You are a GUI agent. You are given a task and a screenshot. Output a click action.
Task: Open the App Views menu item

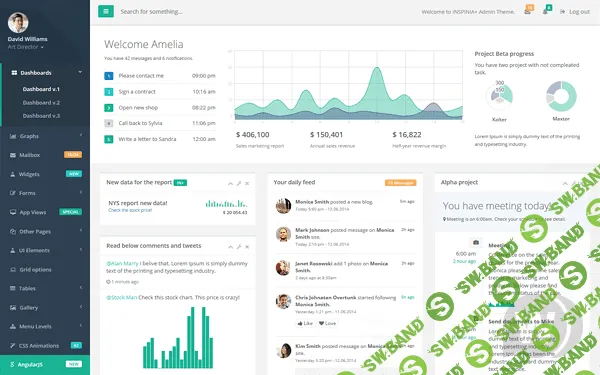click(46, 212)
